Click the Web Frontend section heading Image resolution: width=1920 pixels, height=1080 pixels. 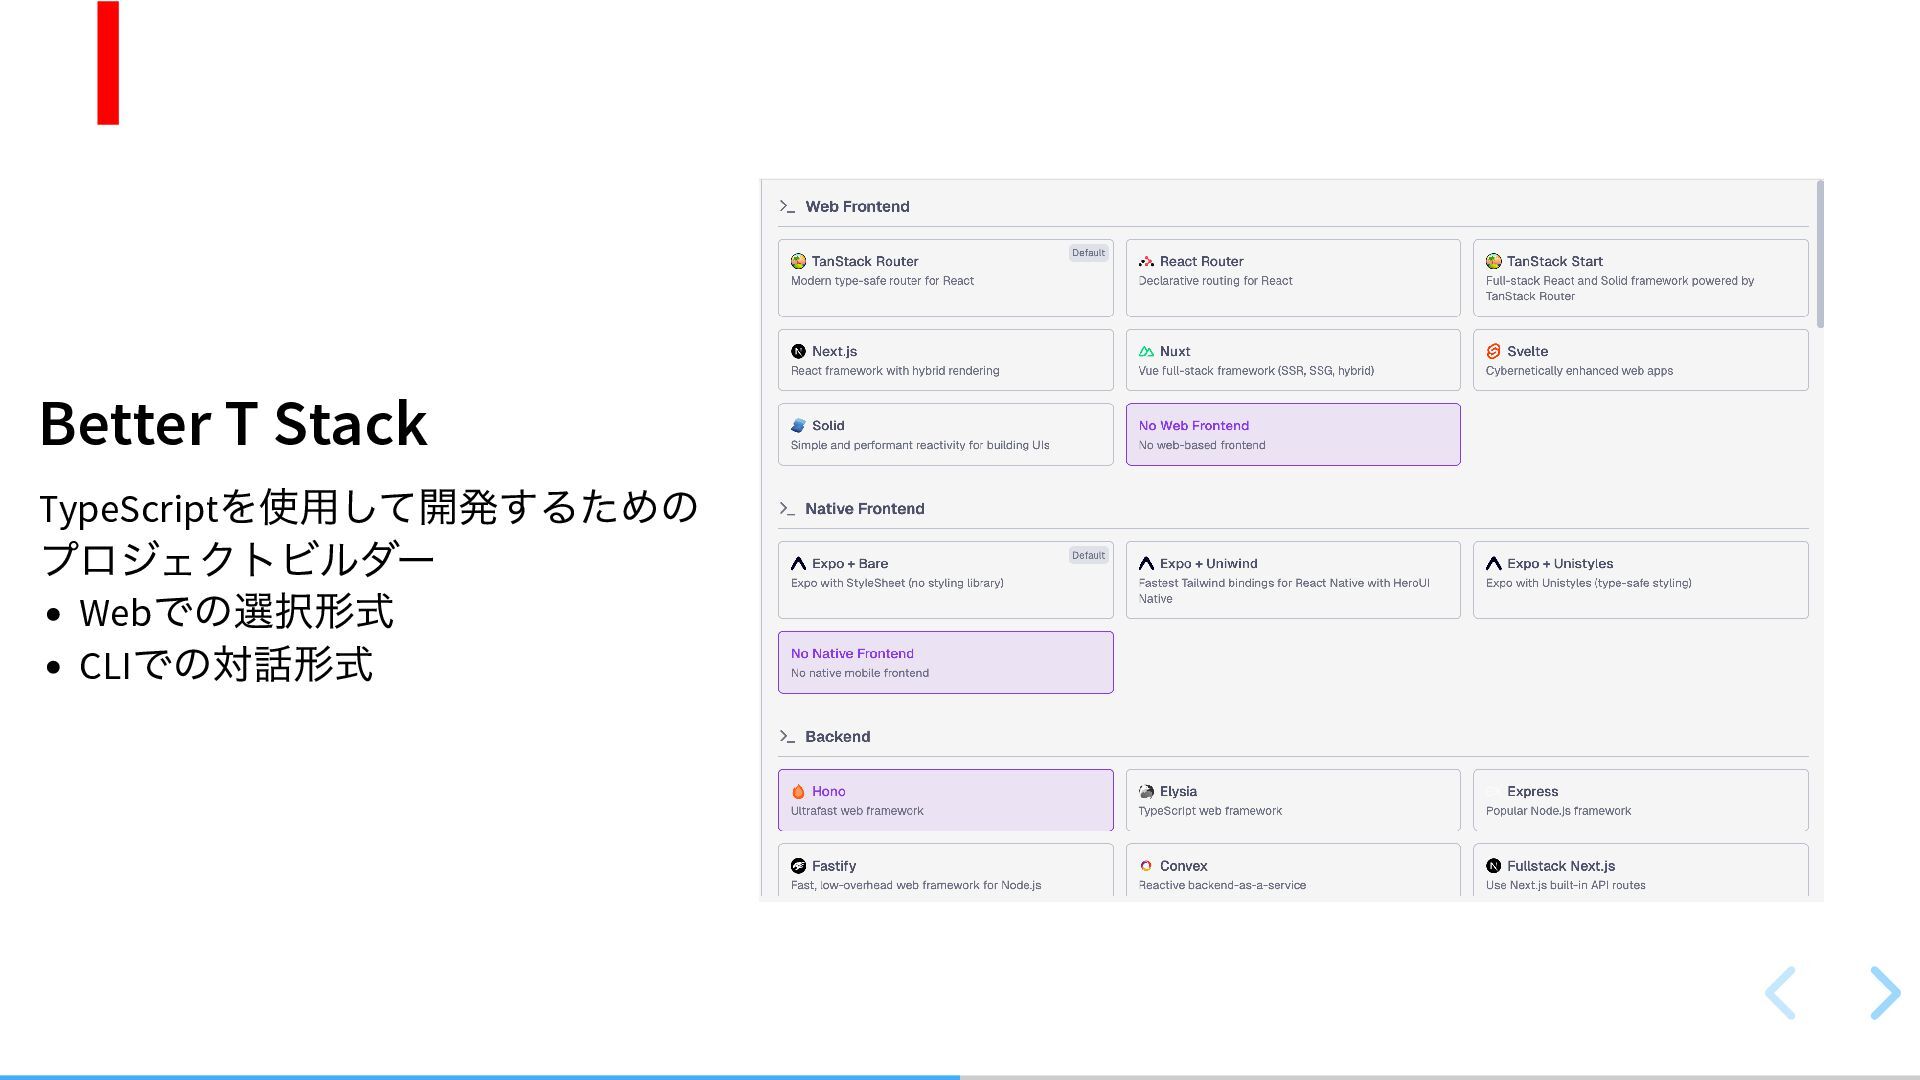click(x=857, y=207)
